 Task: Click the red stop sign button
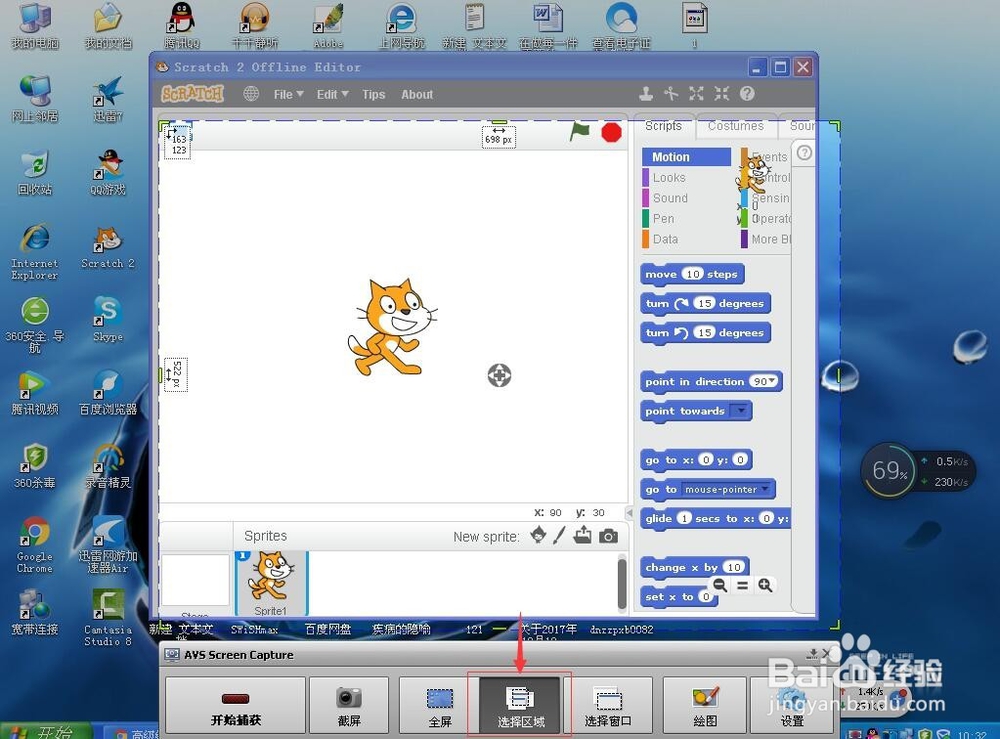(611, 132)
